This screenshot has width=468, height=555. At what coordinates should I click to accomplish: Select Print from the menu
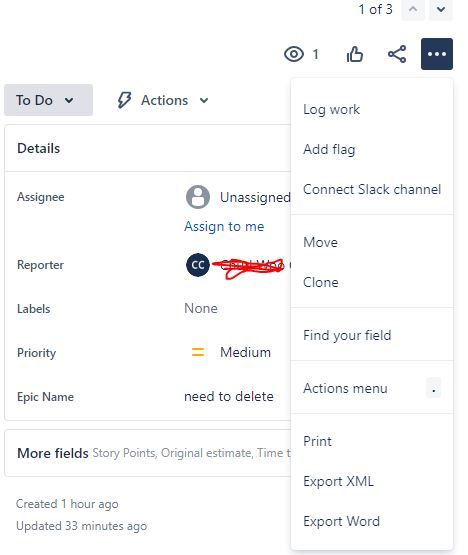point(372,441)
